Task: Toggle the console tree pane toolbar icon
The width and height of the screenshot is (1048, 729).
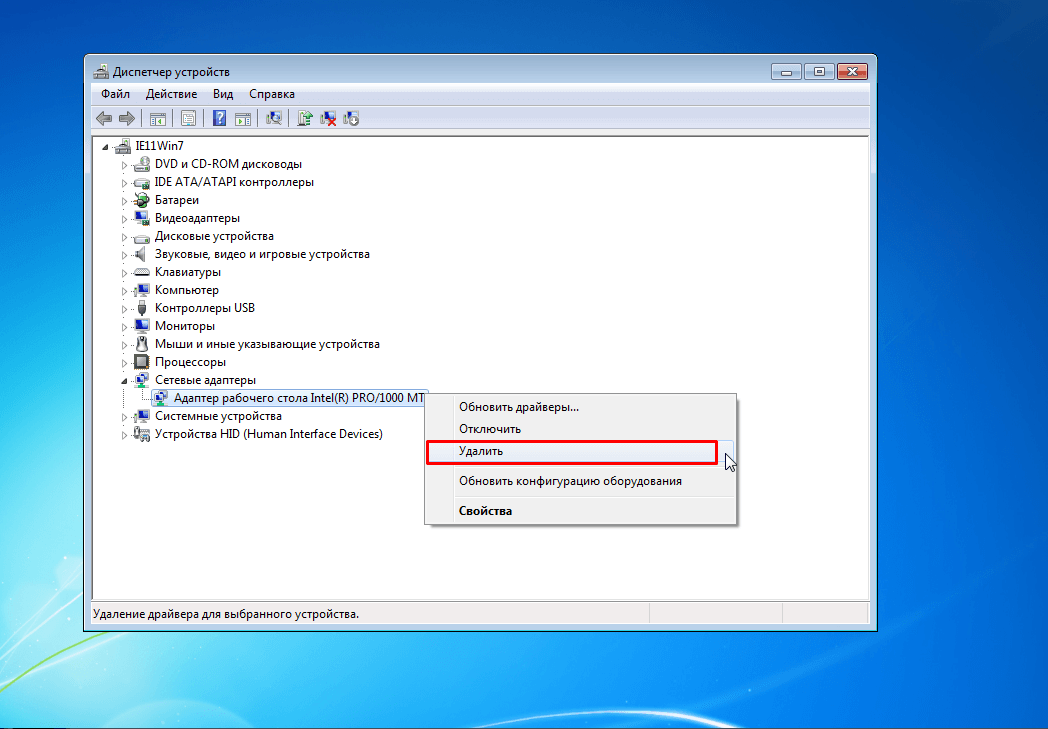Action: [158, 119]
